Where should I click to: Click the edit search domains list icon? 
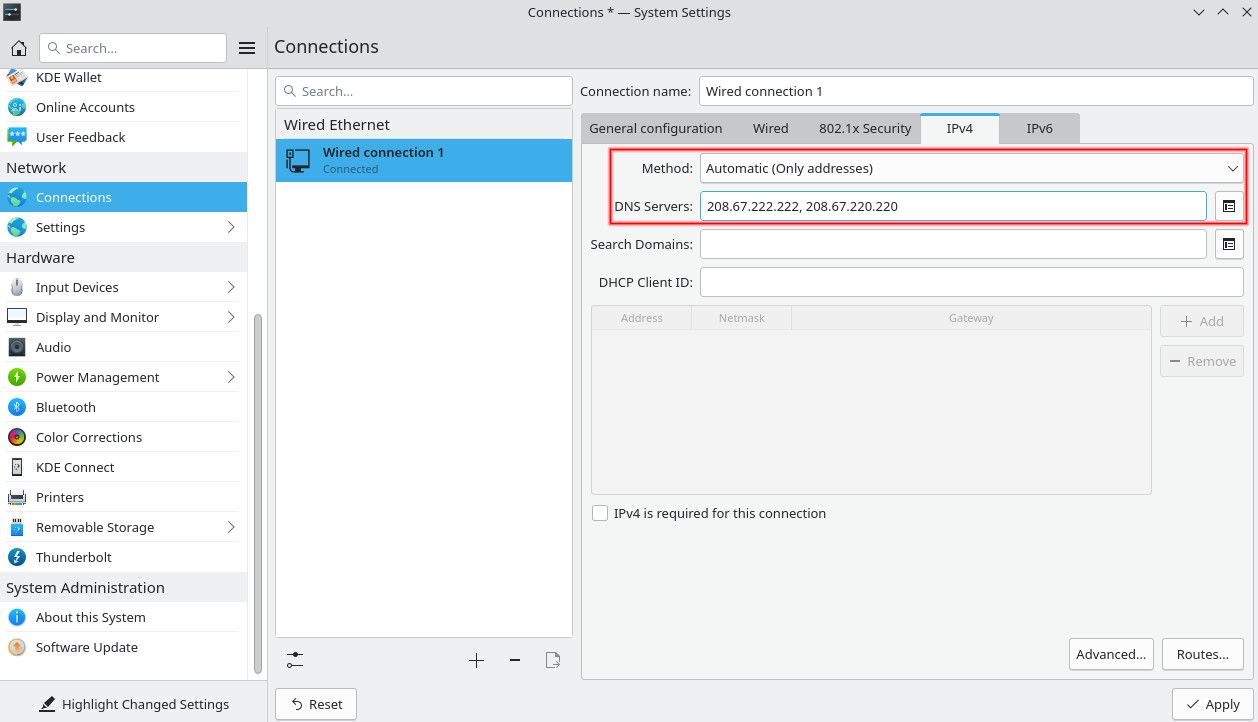point(1229,244)
